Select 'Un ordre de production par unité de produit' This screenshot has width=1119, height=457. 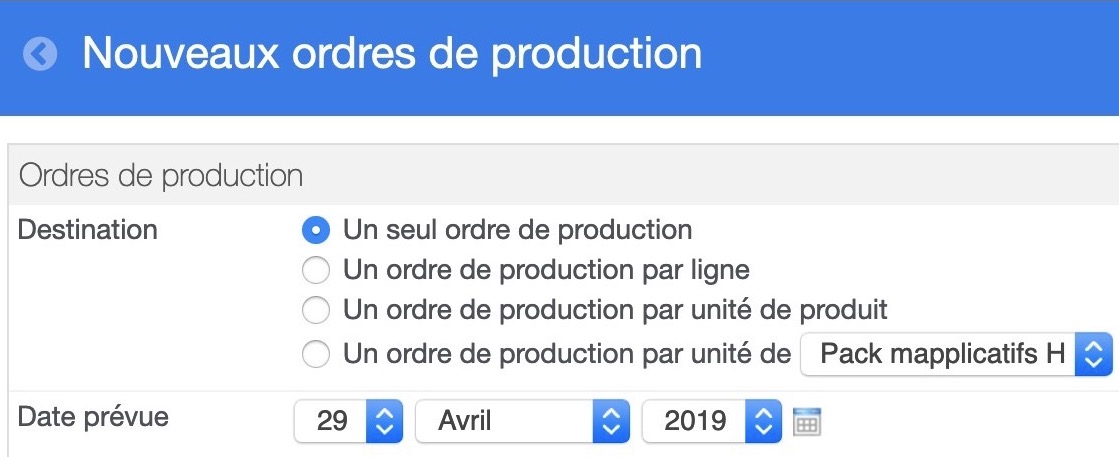315,311
